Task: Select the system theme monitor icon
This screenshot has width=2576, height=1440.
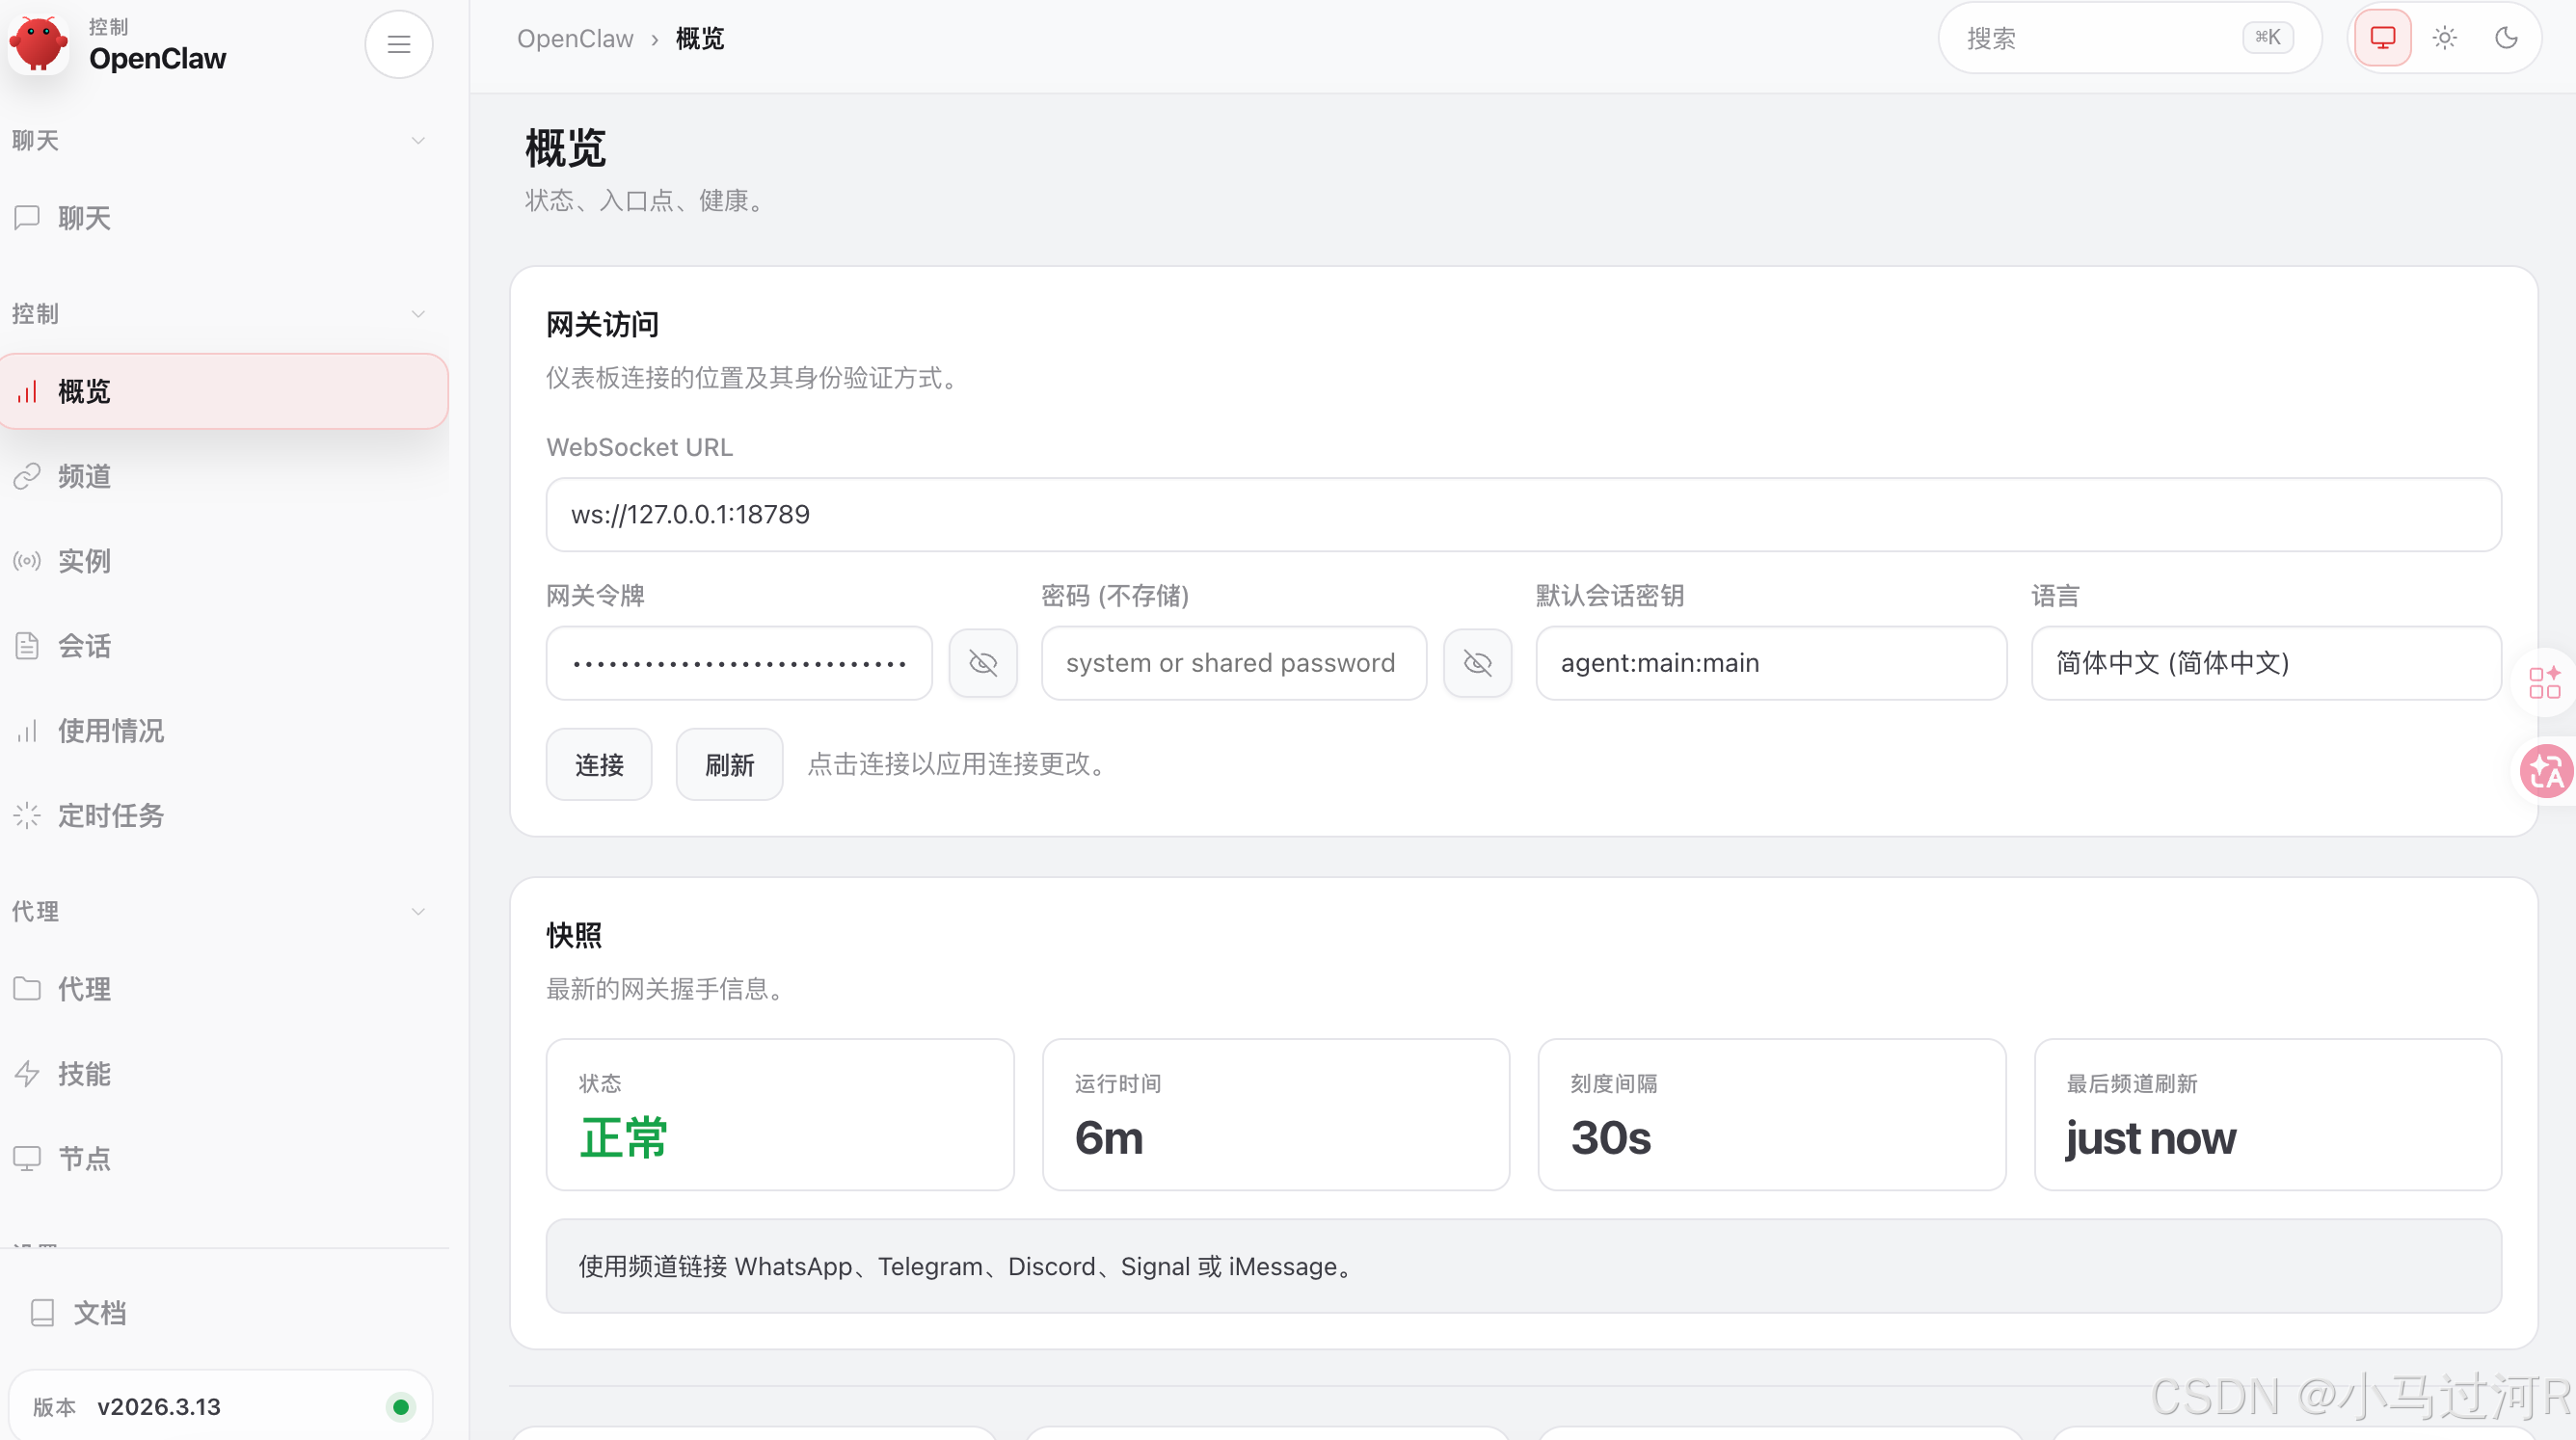Action: click(2382, 38)
